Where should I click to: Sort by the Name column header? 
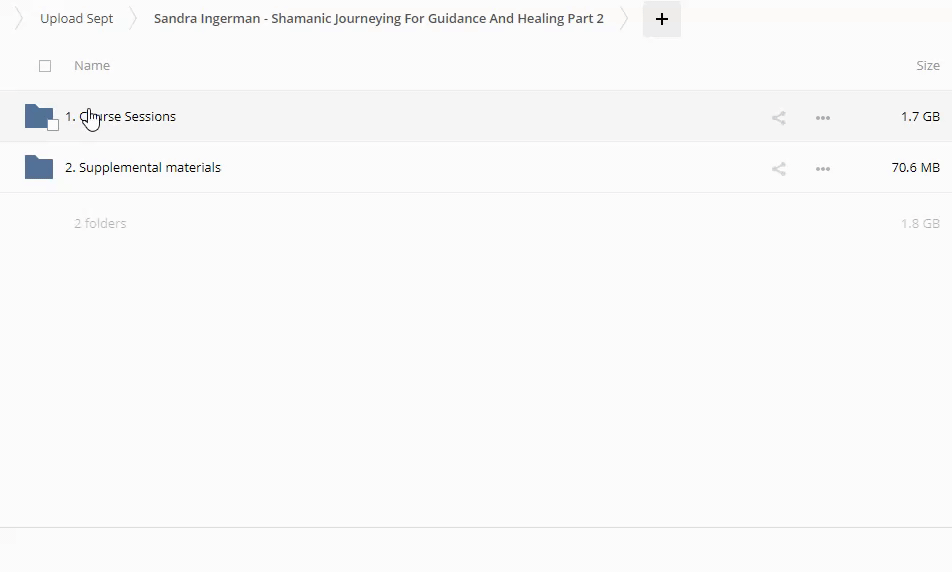click(x=92, y=66)
